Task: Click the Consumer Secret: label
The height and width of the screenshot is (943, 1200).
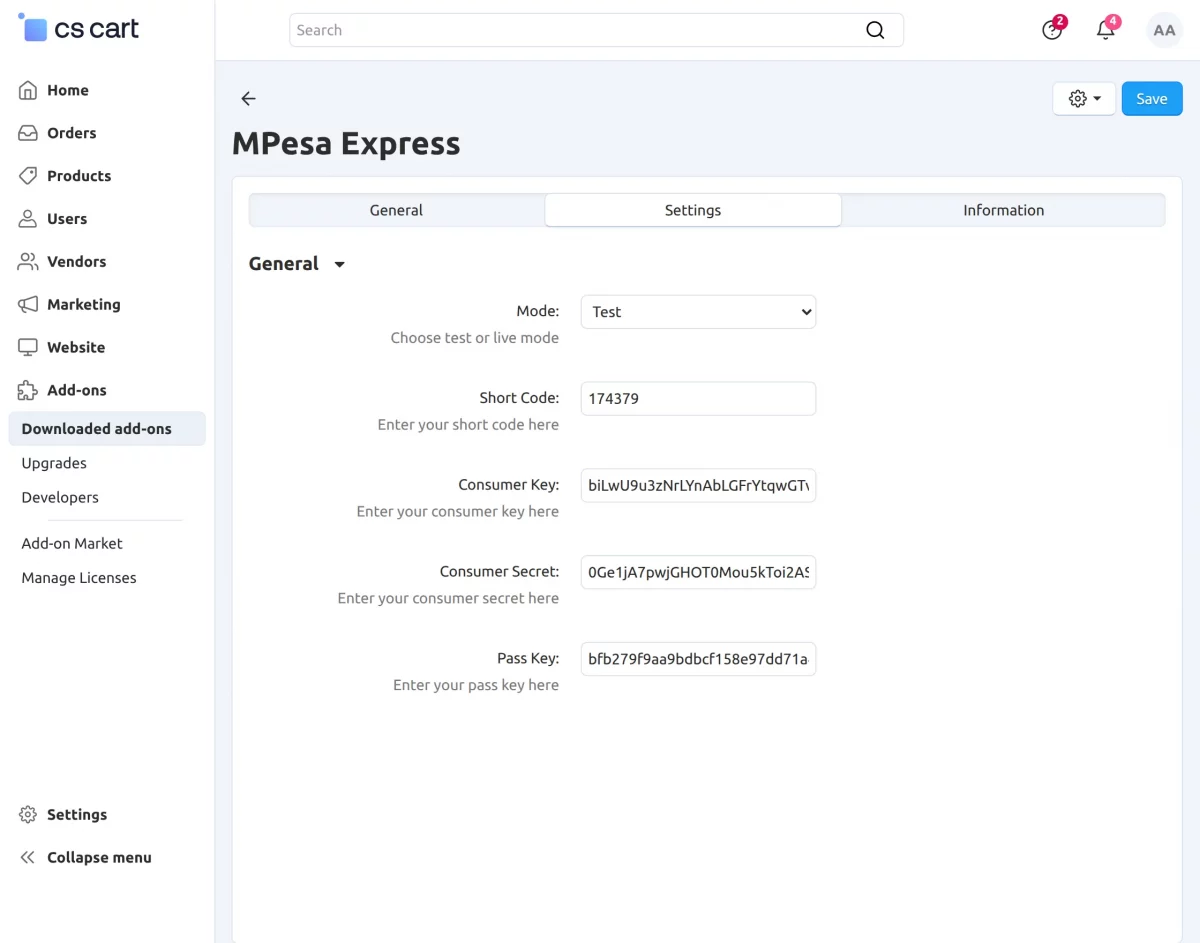Action: [499, 572]
